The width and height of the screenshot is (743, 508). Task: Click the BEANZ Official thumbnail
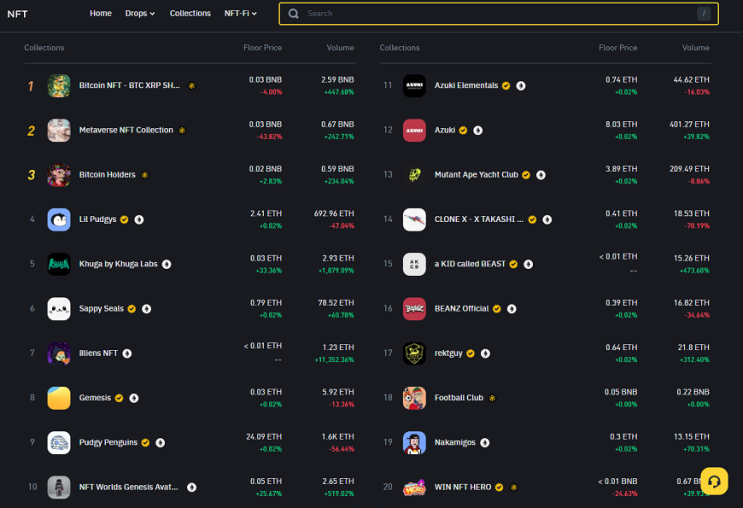tap(414, 309)
